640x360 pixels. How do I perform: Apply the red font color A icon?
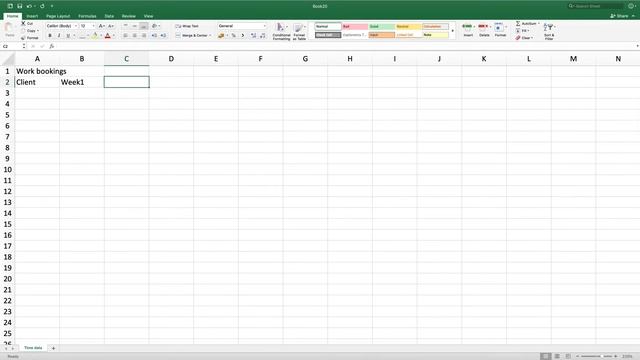pyautogui.click(x=108, y=36)
